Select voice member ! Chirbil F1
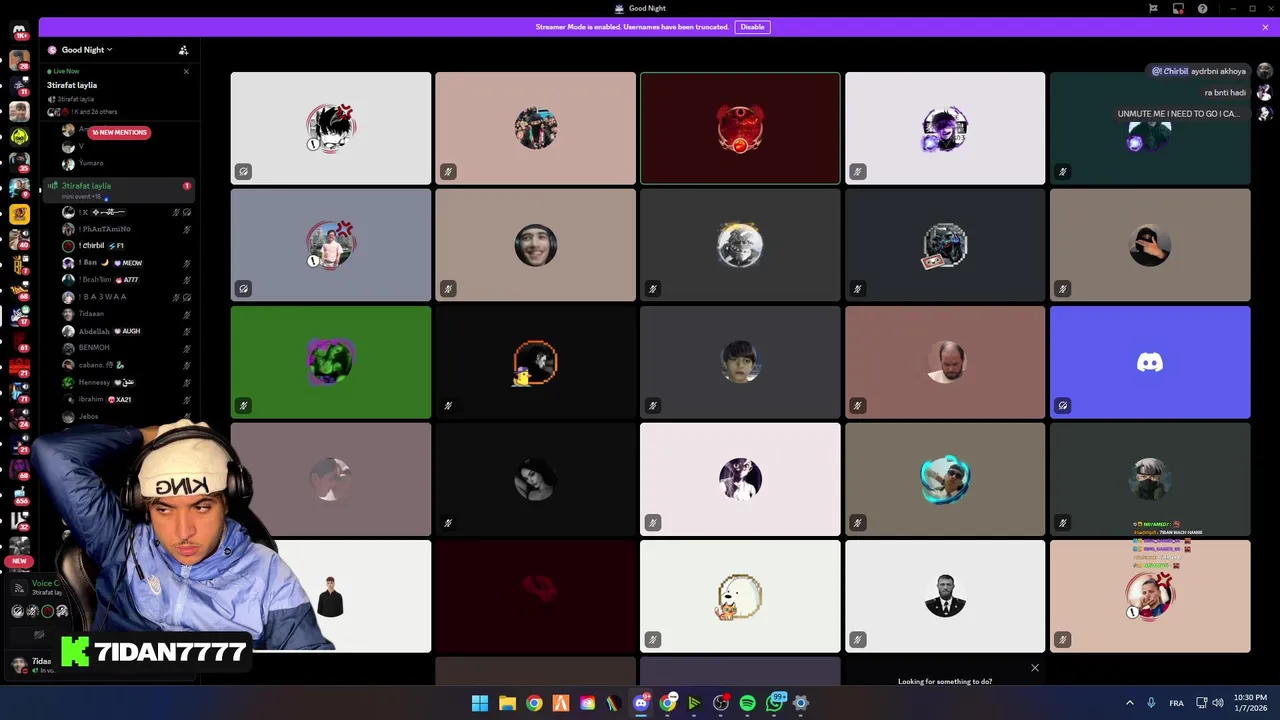Viewport: 1280px width, 720px height. click(118, 246)
